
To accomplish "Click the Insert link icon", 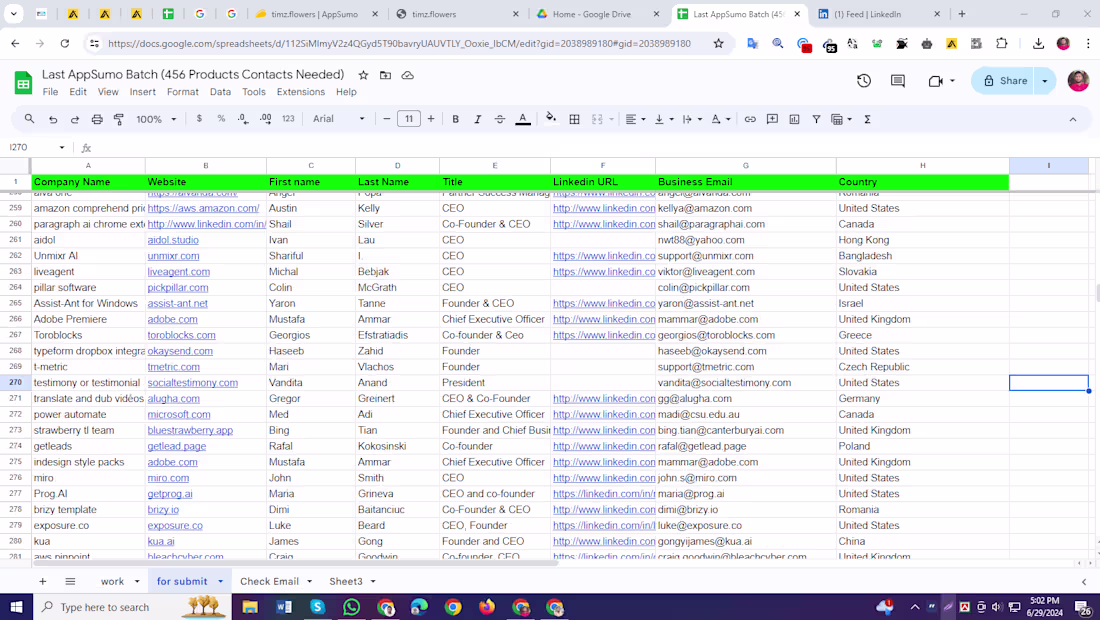I will 750,119.
